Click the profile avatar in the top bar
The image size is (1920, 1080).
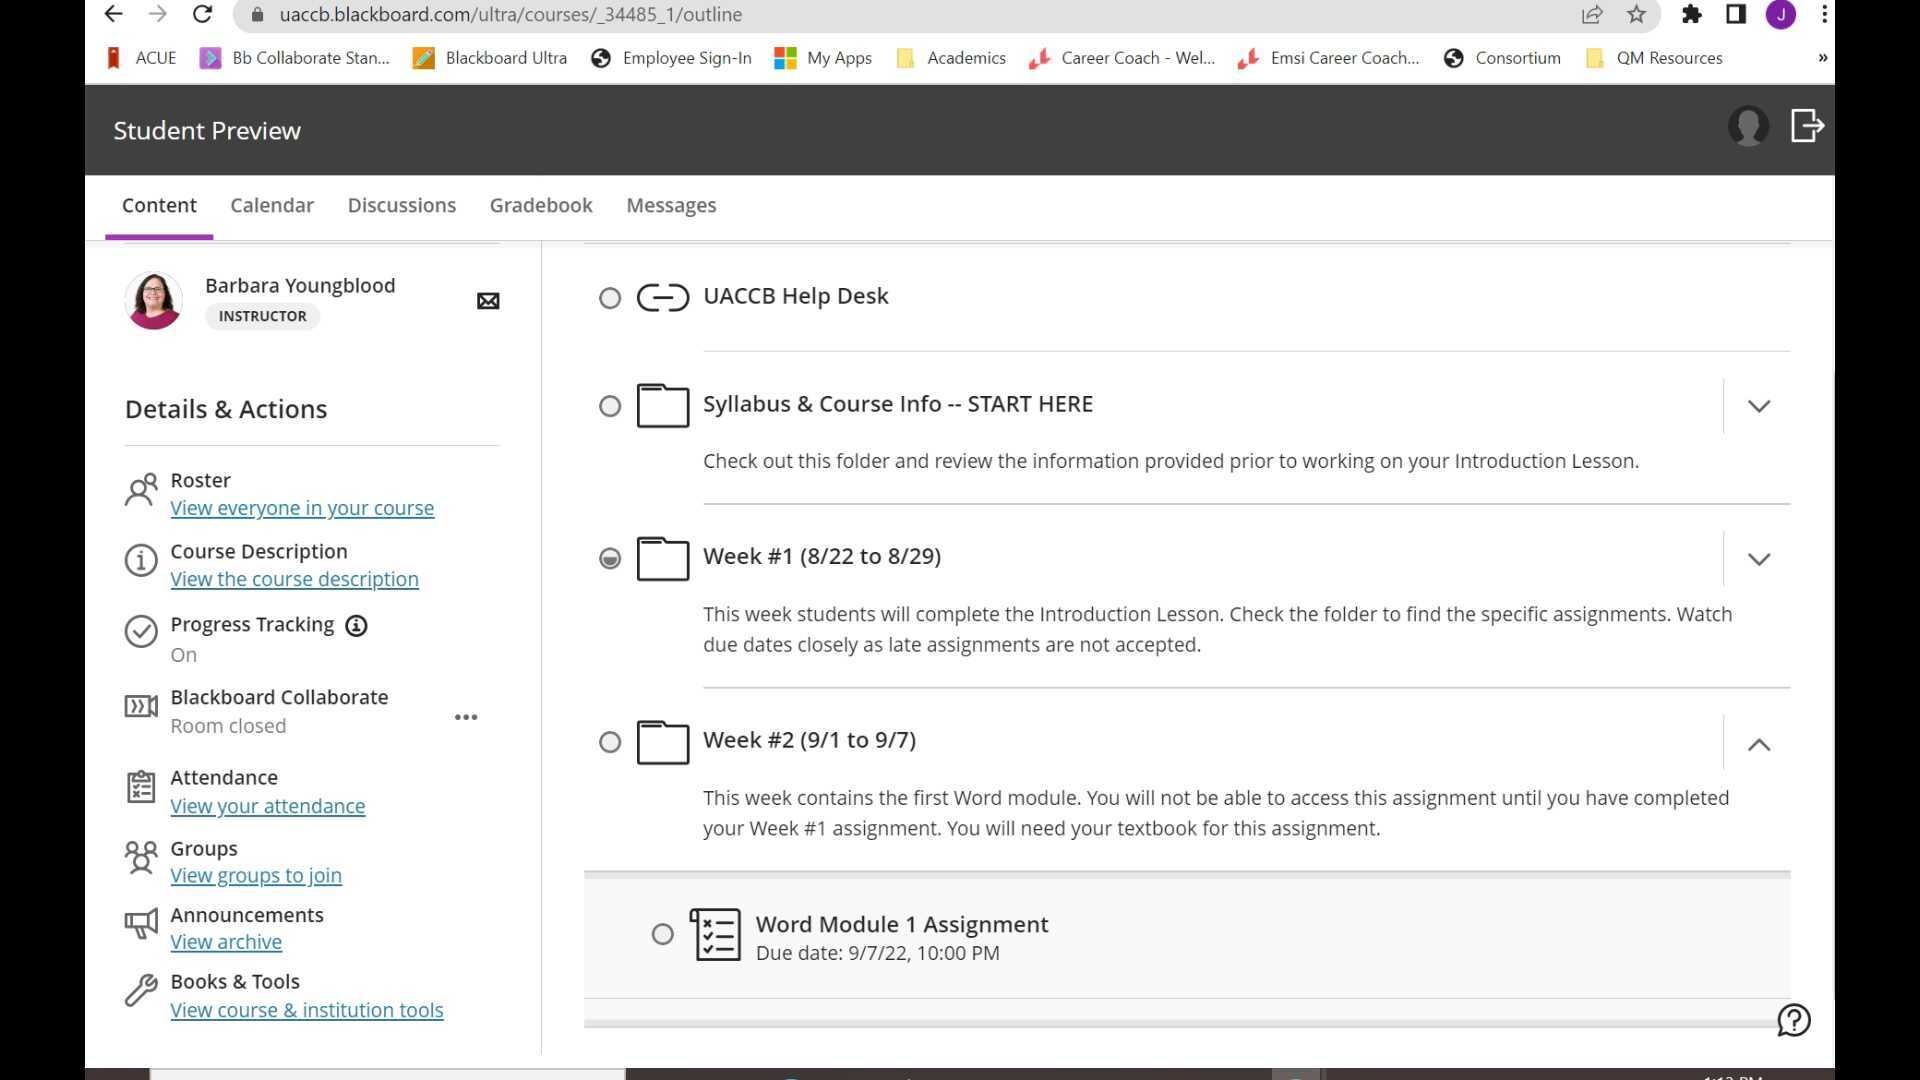1747,128
